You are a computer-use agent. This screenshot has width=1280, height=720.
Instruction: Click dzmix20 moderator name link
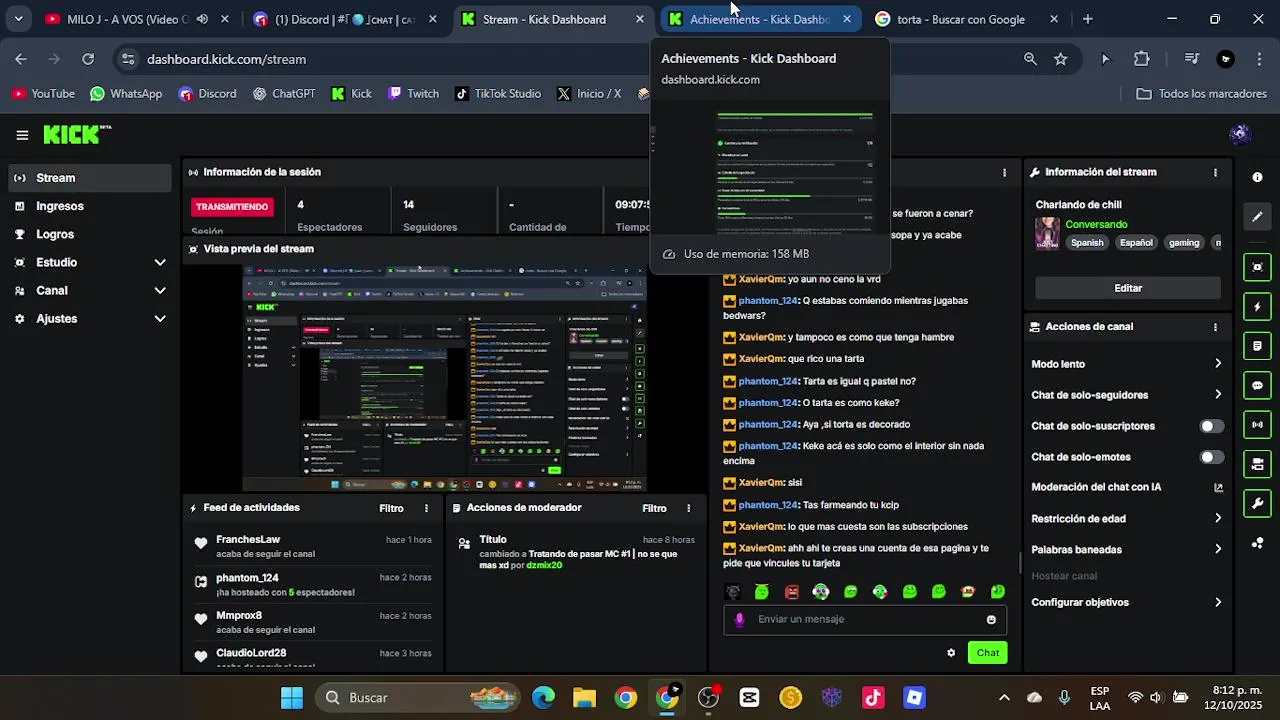[x=544, y=565]
